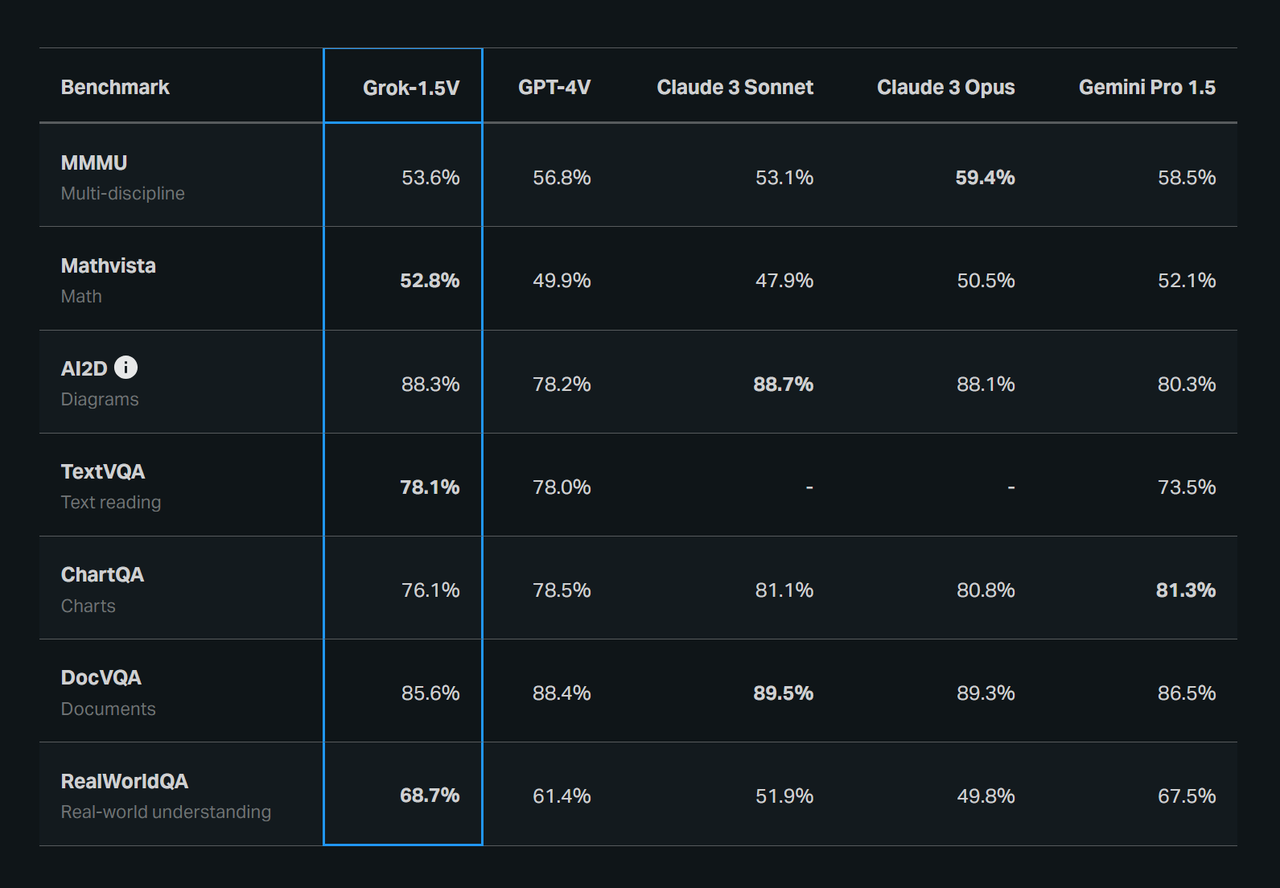
Task: Click the Claude 3 Sonnet column header
Action: point(735,87)
